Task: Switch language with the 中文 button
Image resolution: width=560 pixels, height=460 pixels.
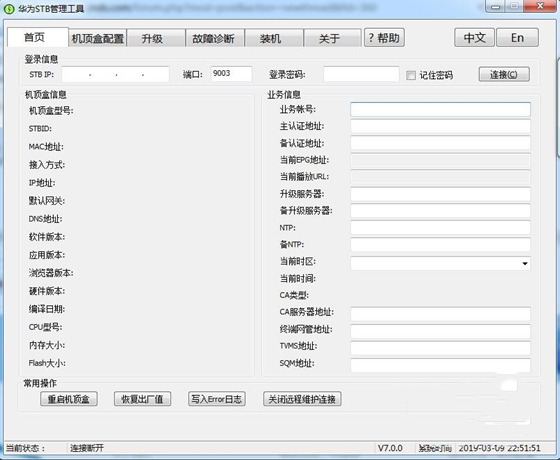Action: coord(474,38)
